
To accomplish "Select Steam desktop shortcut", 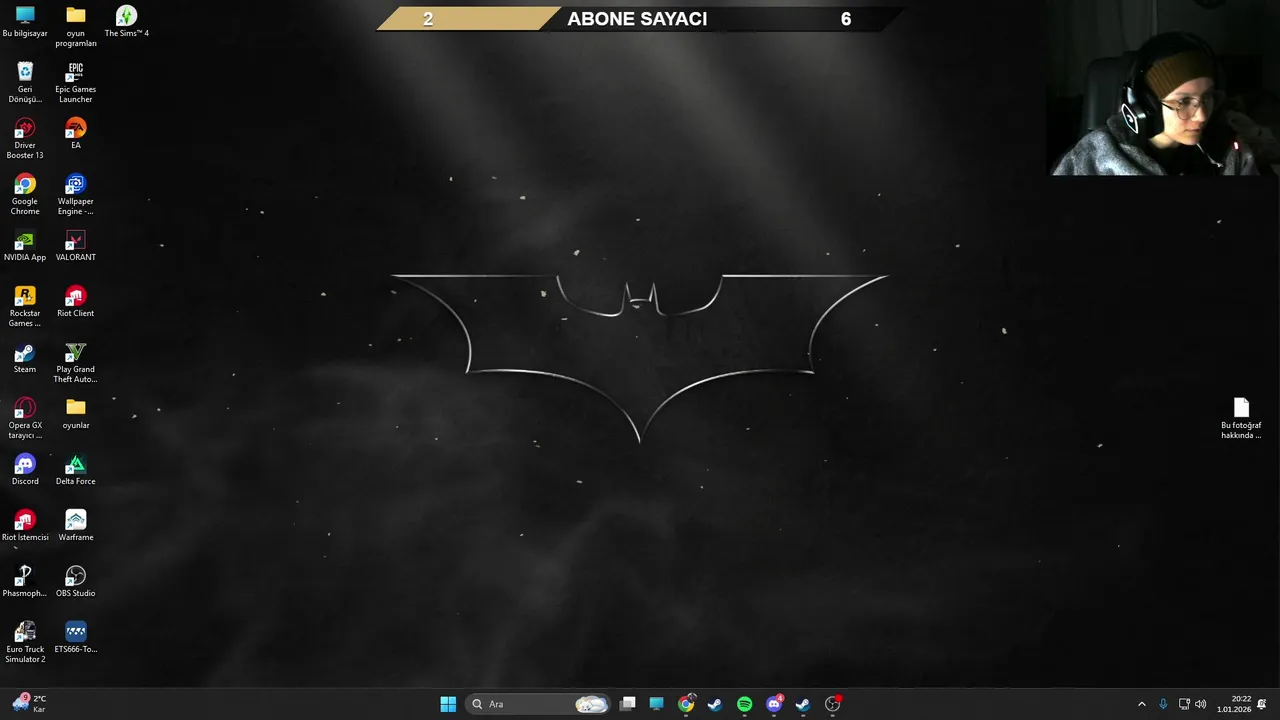I will coord(25,357).
